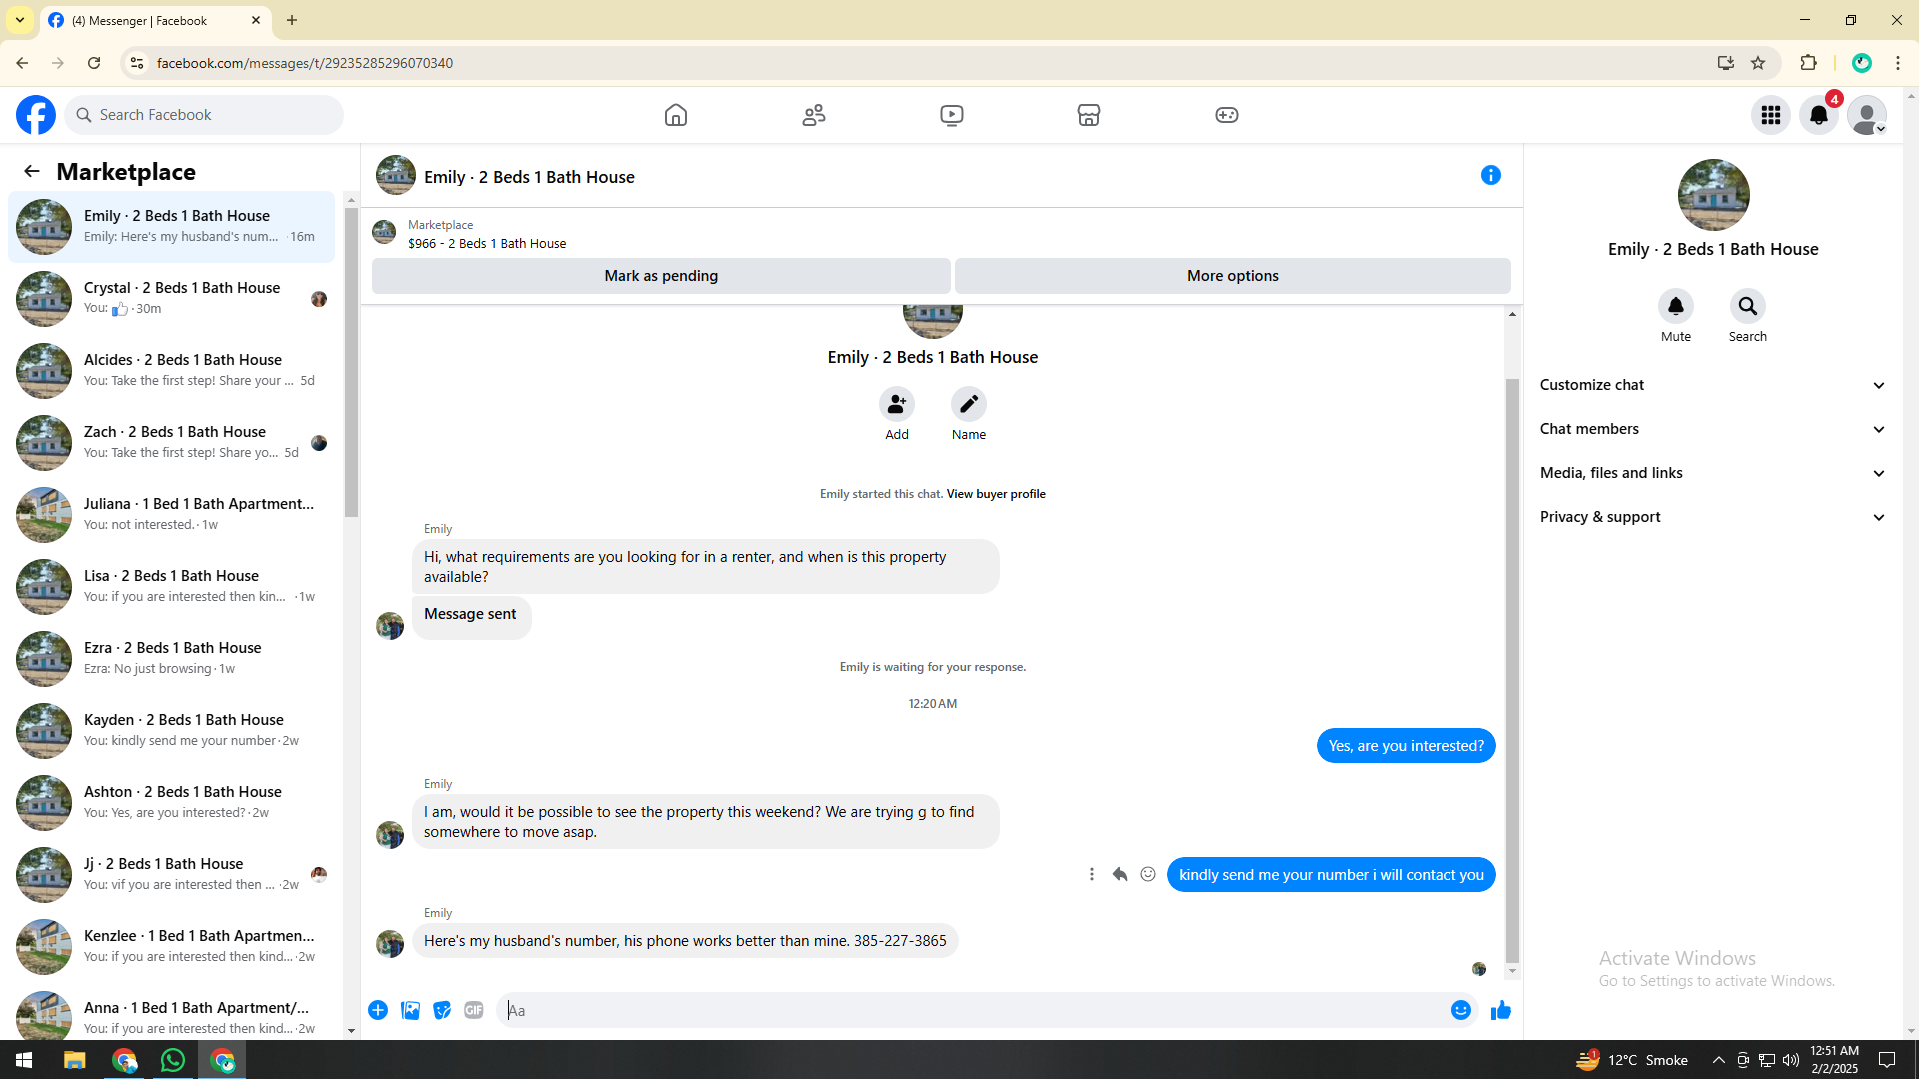Open the volume control in system tray
This screenshot has height=1079, width=1919.
point(1790,1060)
